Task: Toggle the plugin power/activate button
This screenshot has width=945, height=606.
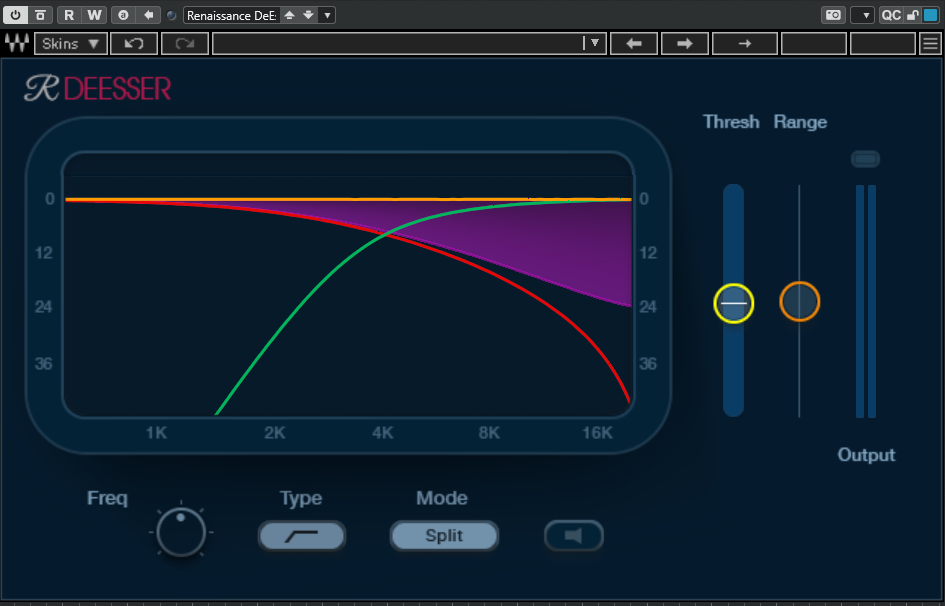Action: (15, 15)
